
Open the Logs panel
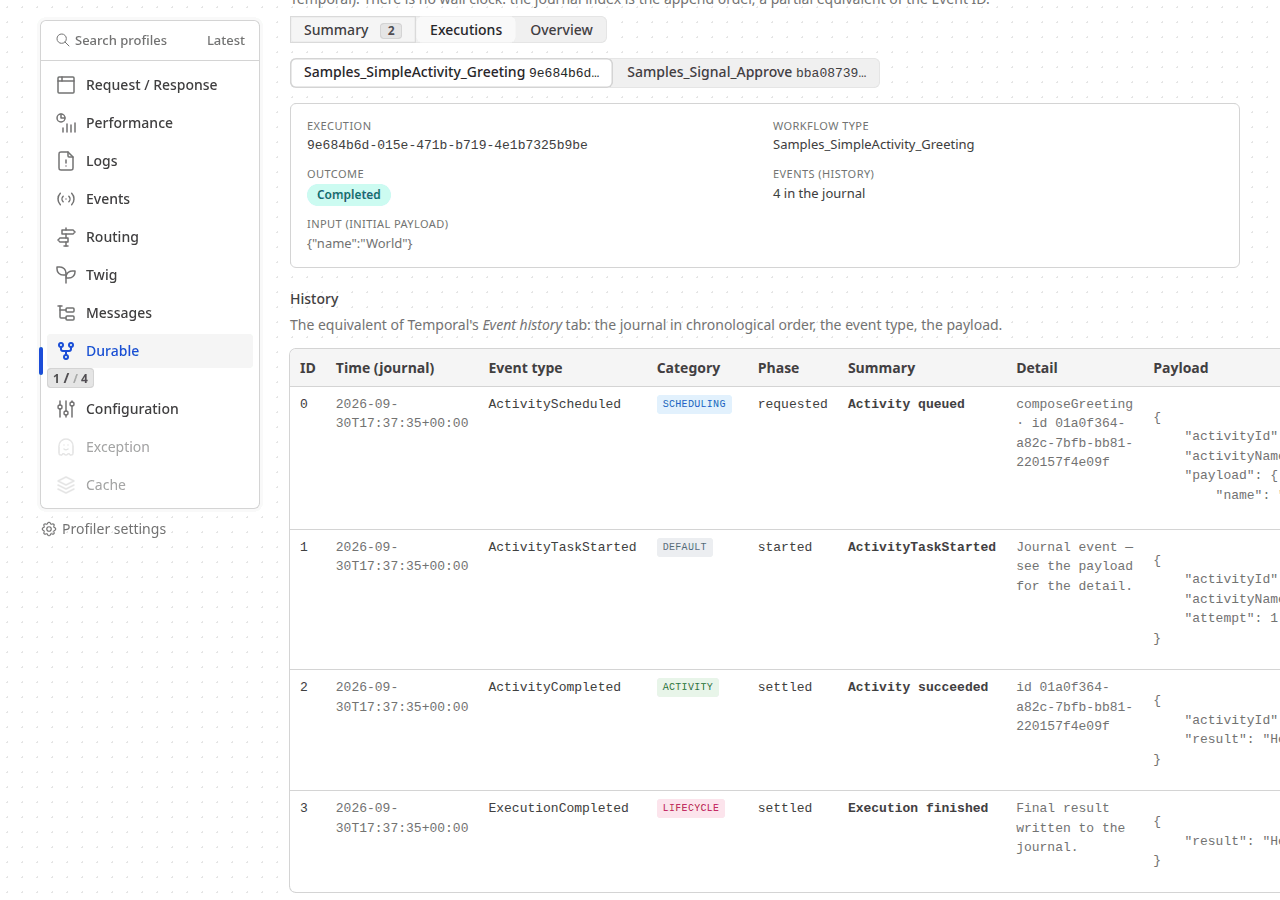click(150, 161)
